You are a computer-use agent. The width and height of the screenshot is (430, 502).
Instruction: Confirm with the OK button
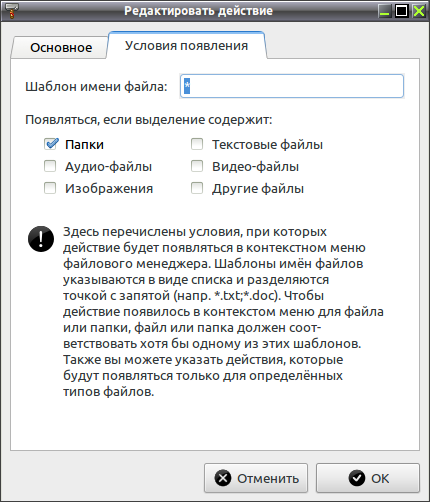pyautogui.click(x=368, y=478)
